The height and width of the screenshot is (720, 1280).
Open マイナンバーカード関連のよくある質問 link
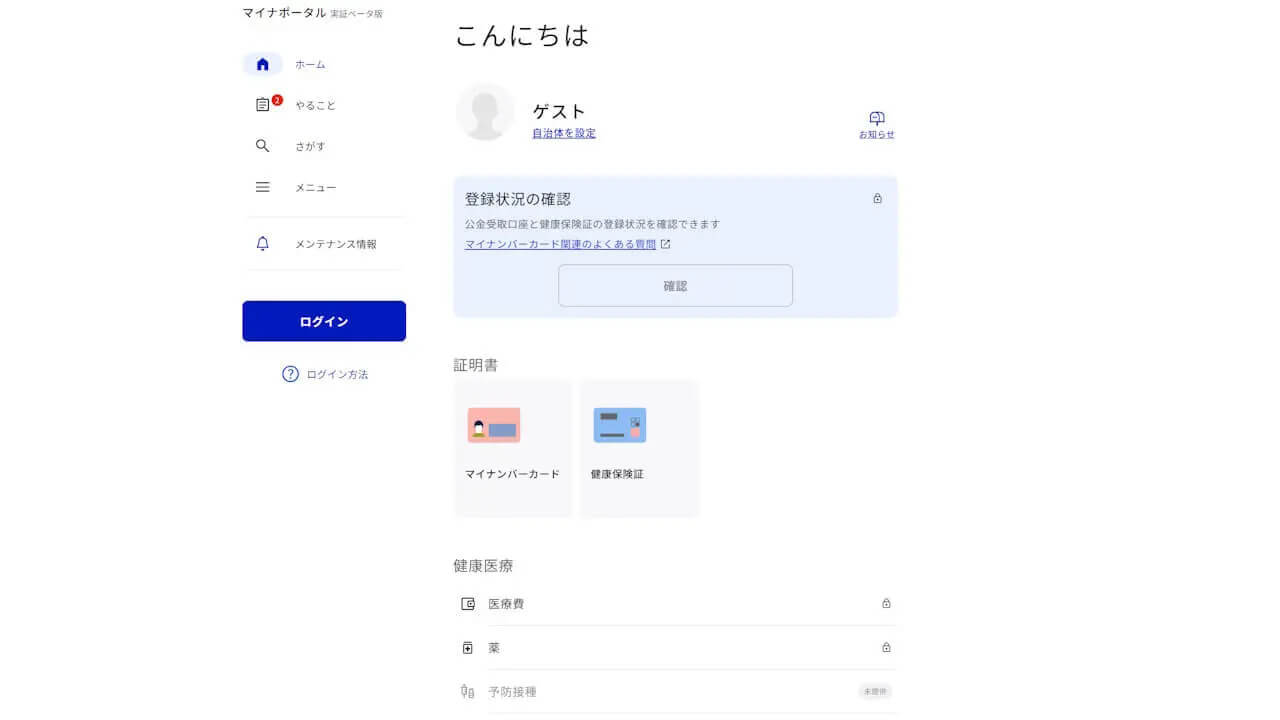coord(560,244)
